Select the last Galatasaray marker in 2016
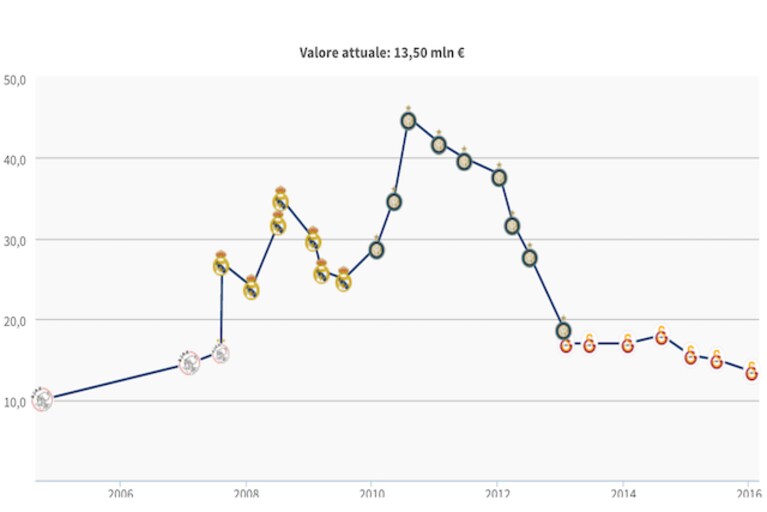This screenshot has width=767, height=512. pyautogui.click(x=752, y=373)
